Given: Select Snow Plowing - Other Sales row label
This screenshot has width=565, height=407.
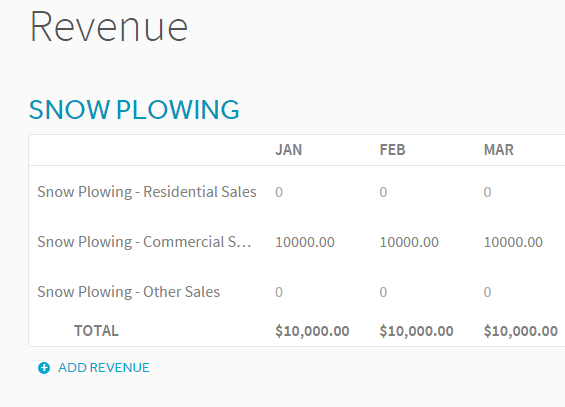Looking at the screenshot, I should (x=128, y=292).
